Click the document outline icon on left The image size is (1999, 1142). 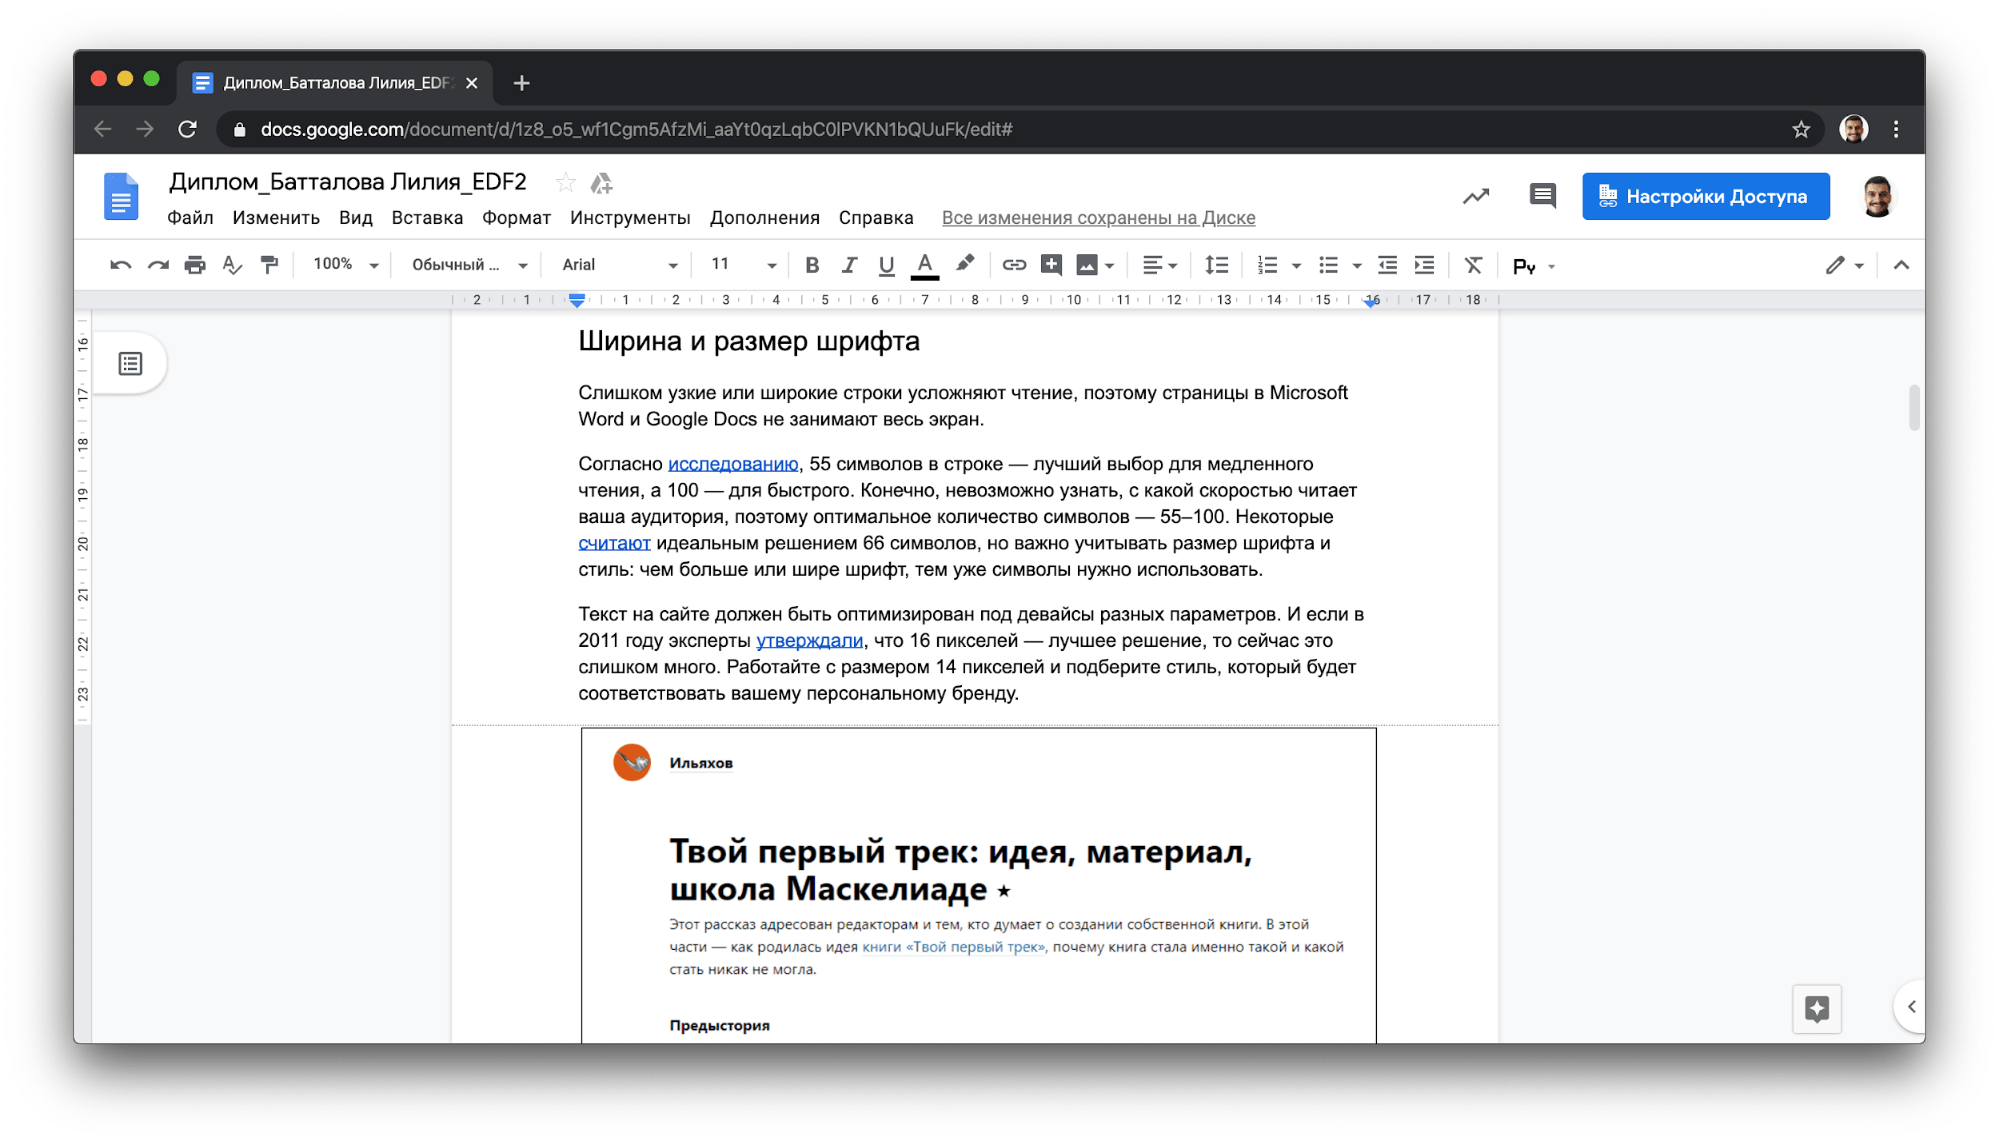(x=131, y=362)
